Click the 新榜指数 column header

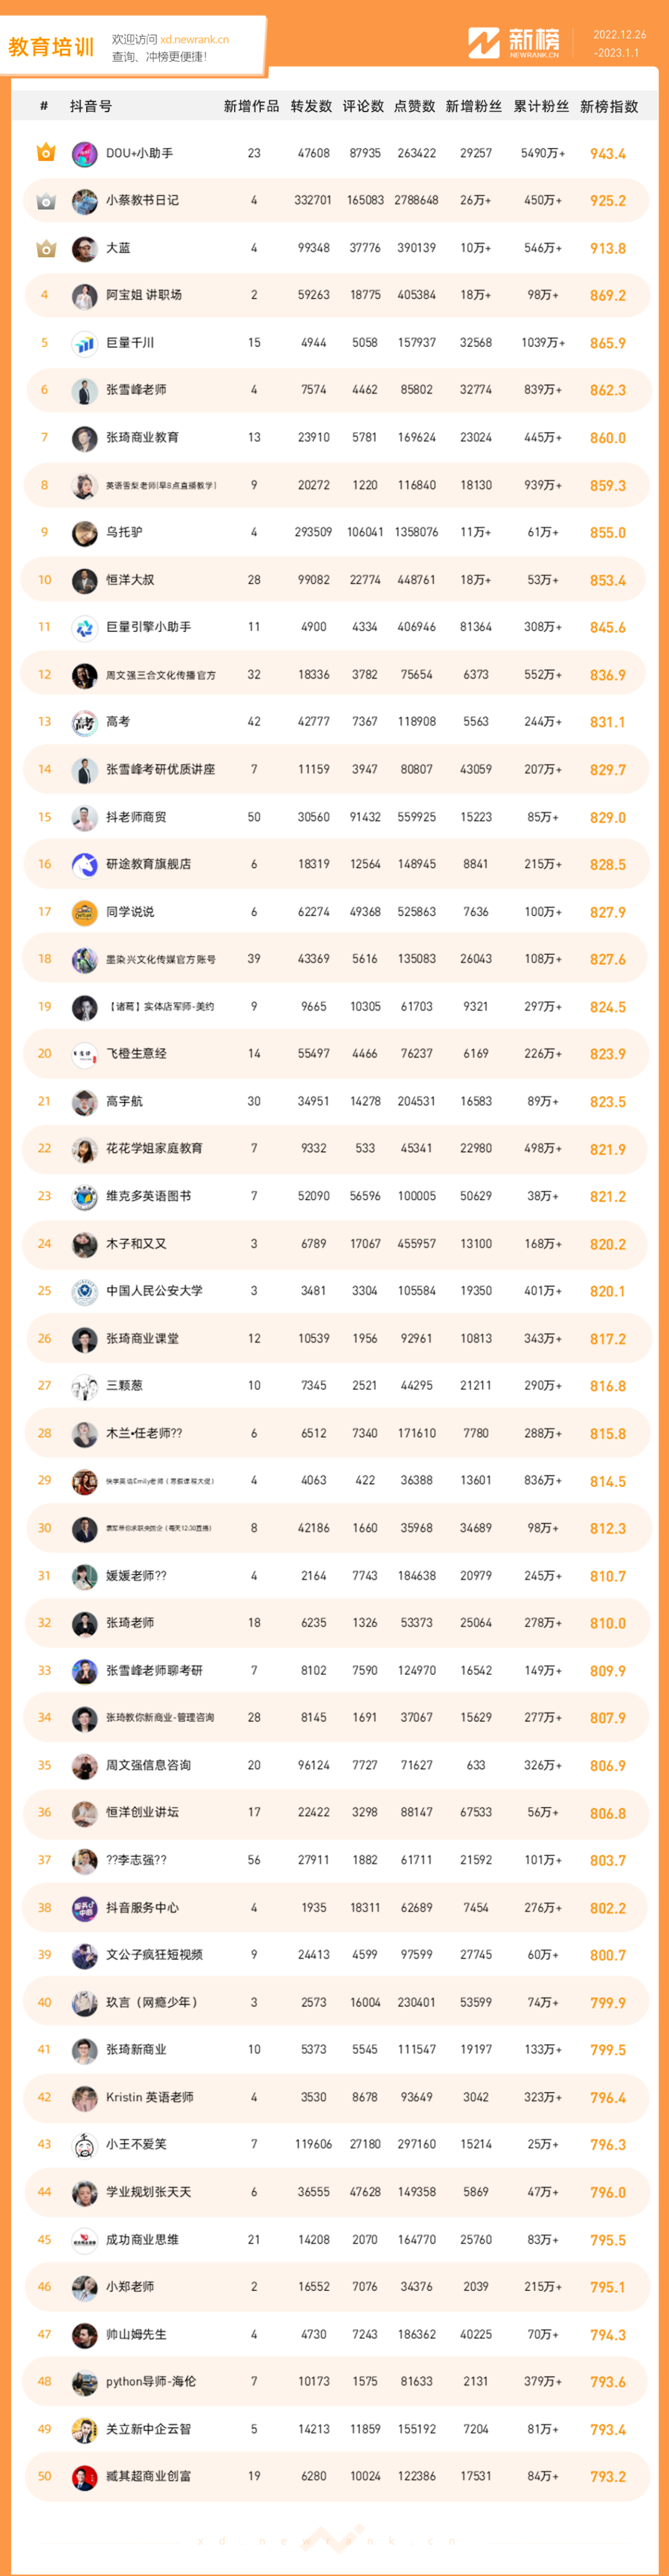[x=608, y=106]
